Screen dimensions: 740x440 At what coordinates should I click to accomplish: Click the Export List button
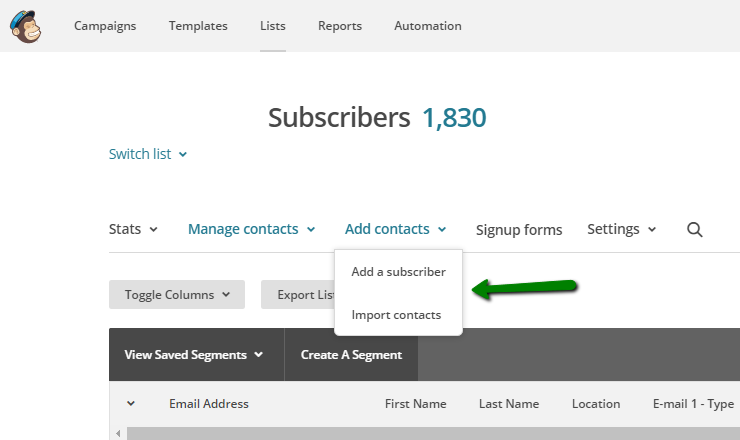point(298,295)
